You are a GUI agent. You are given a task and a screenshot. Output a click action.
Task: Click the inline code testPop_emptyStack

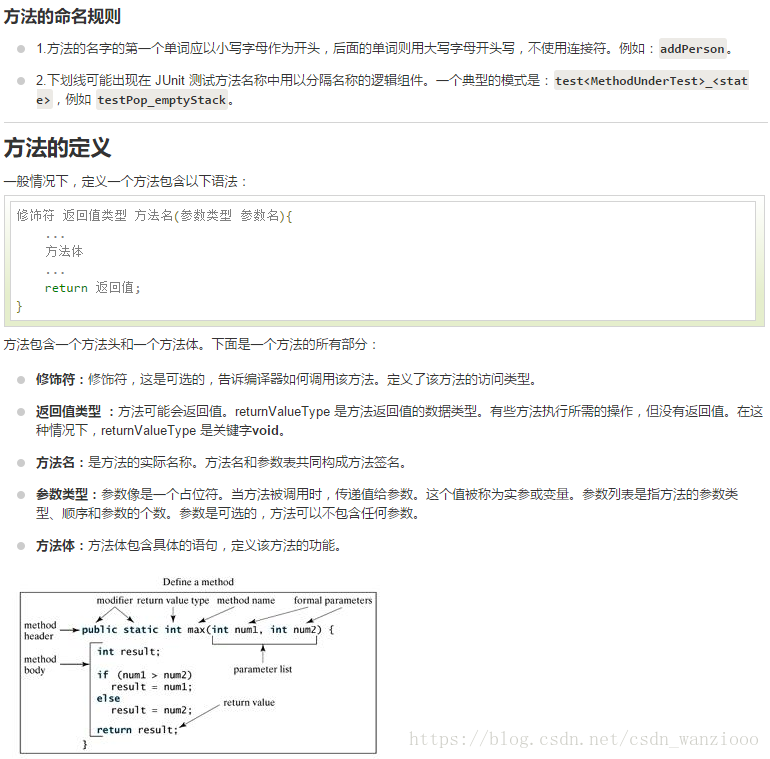click(x=162, y=100)
